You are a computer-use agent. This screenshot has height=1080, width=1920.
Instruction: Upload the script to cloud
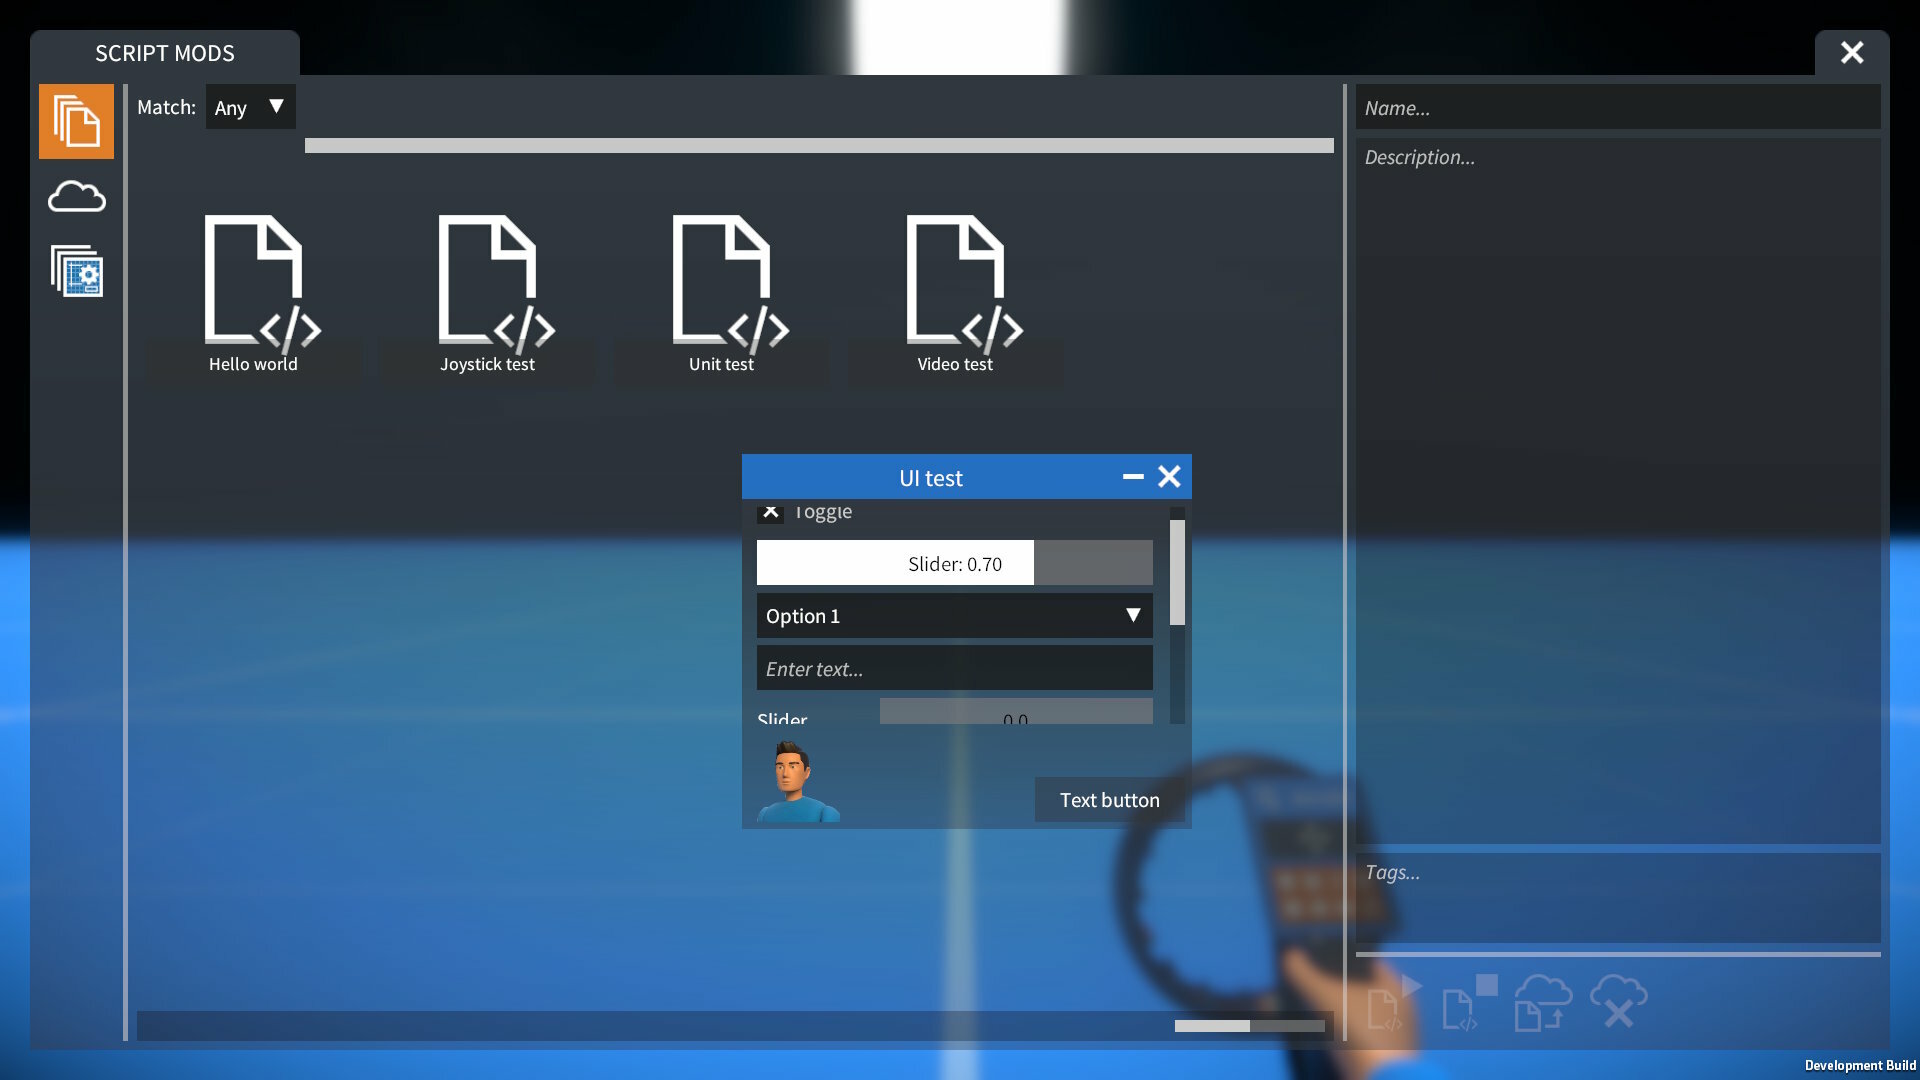[x=1543, y=1003]
